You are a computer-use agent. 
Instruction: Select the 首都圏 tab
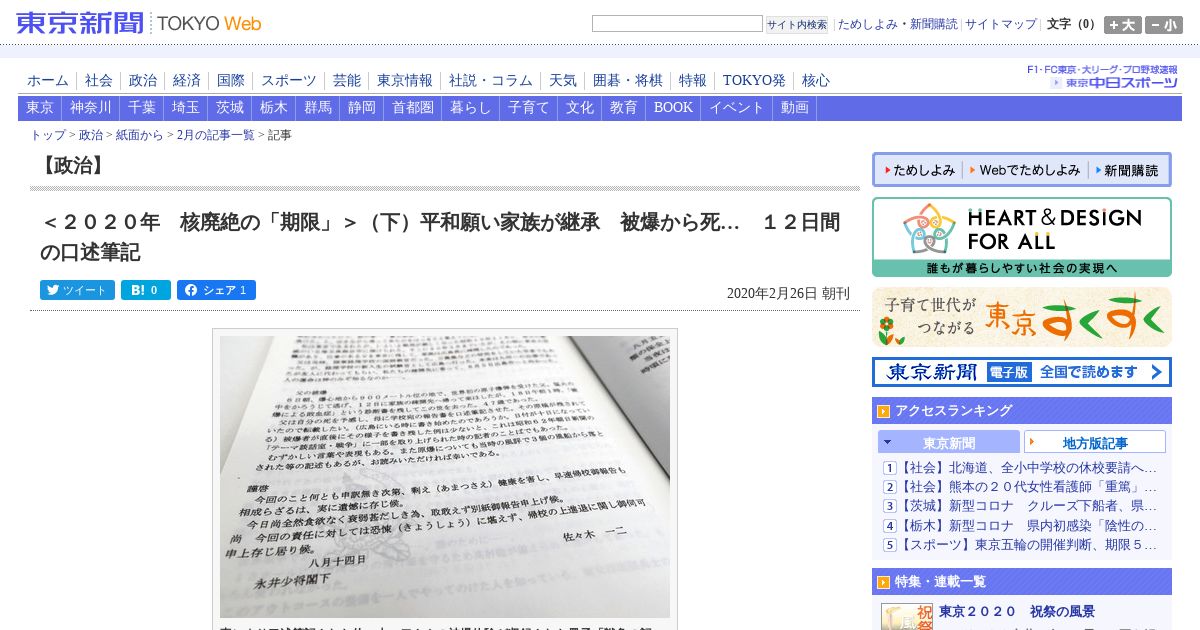tap(413, 108)
